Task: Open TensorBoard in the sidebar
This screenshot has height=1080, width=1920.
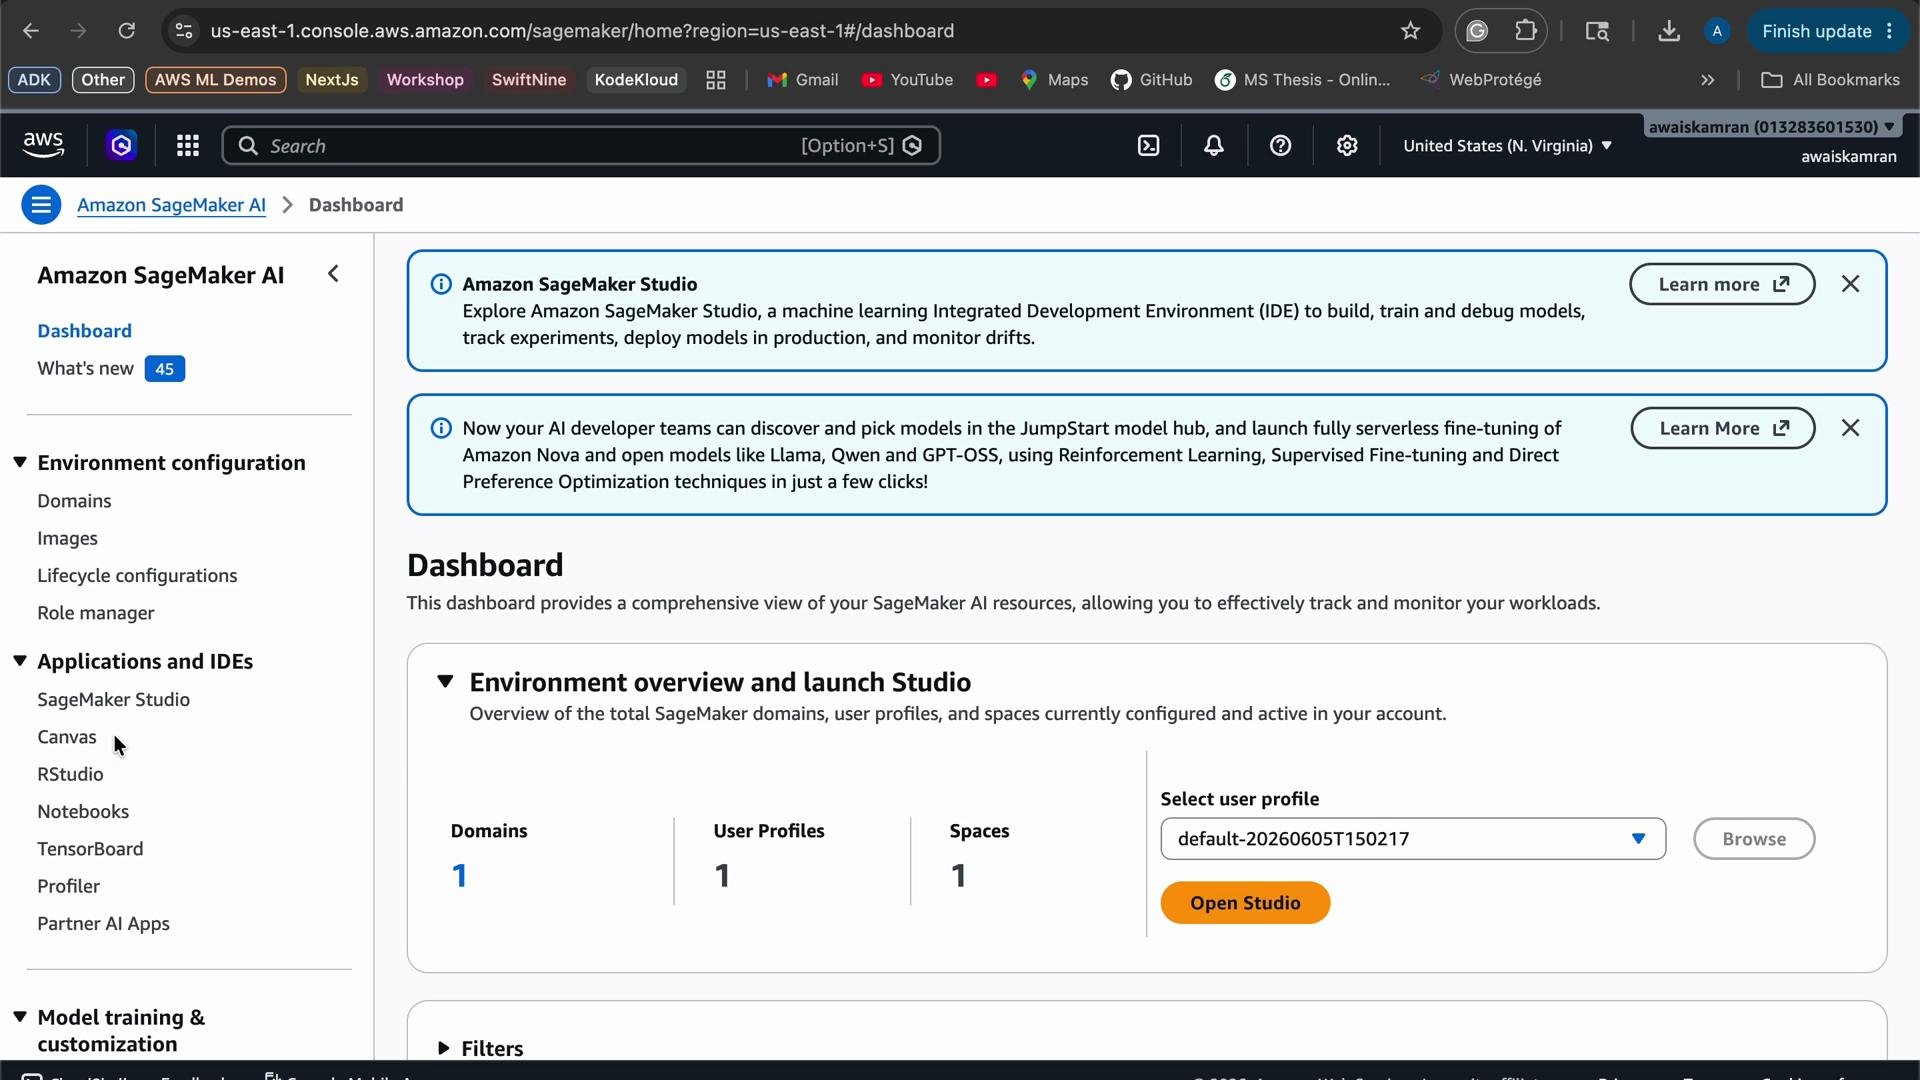Action: tap(90, 849)
